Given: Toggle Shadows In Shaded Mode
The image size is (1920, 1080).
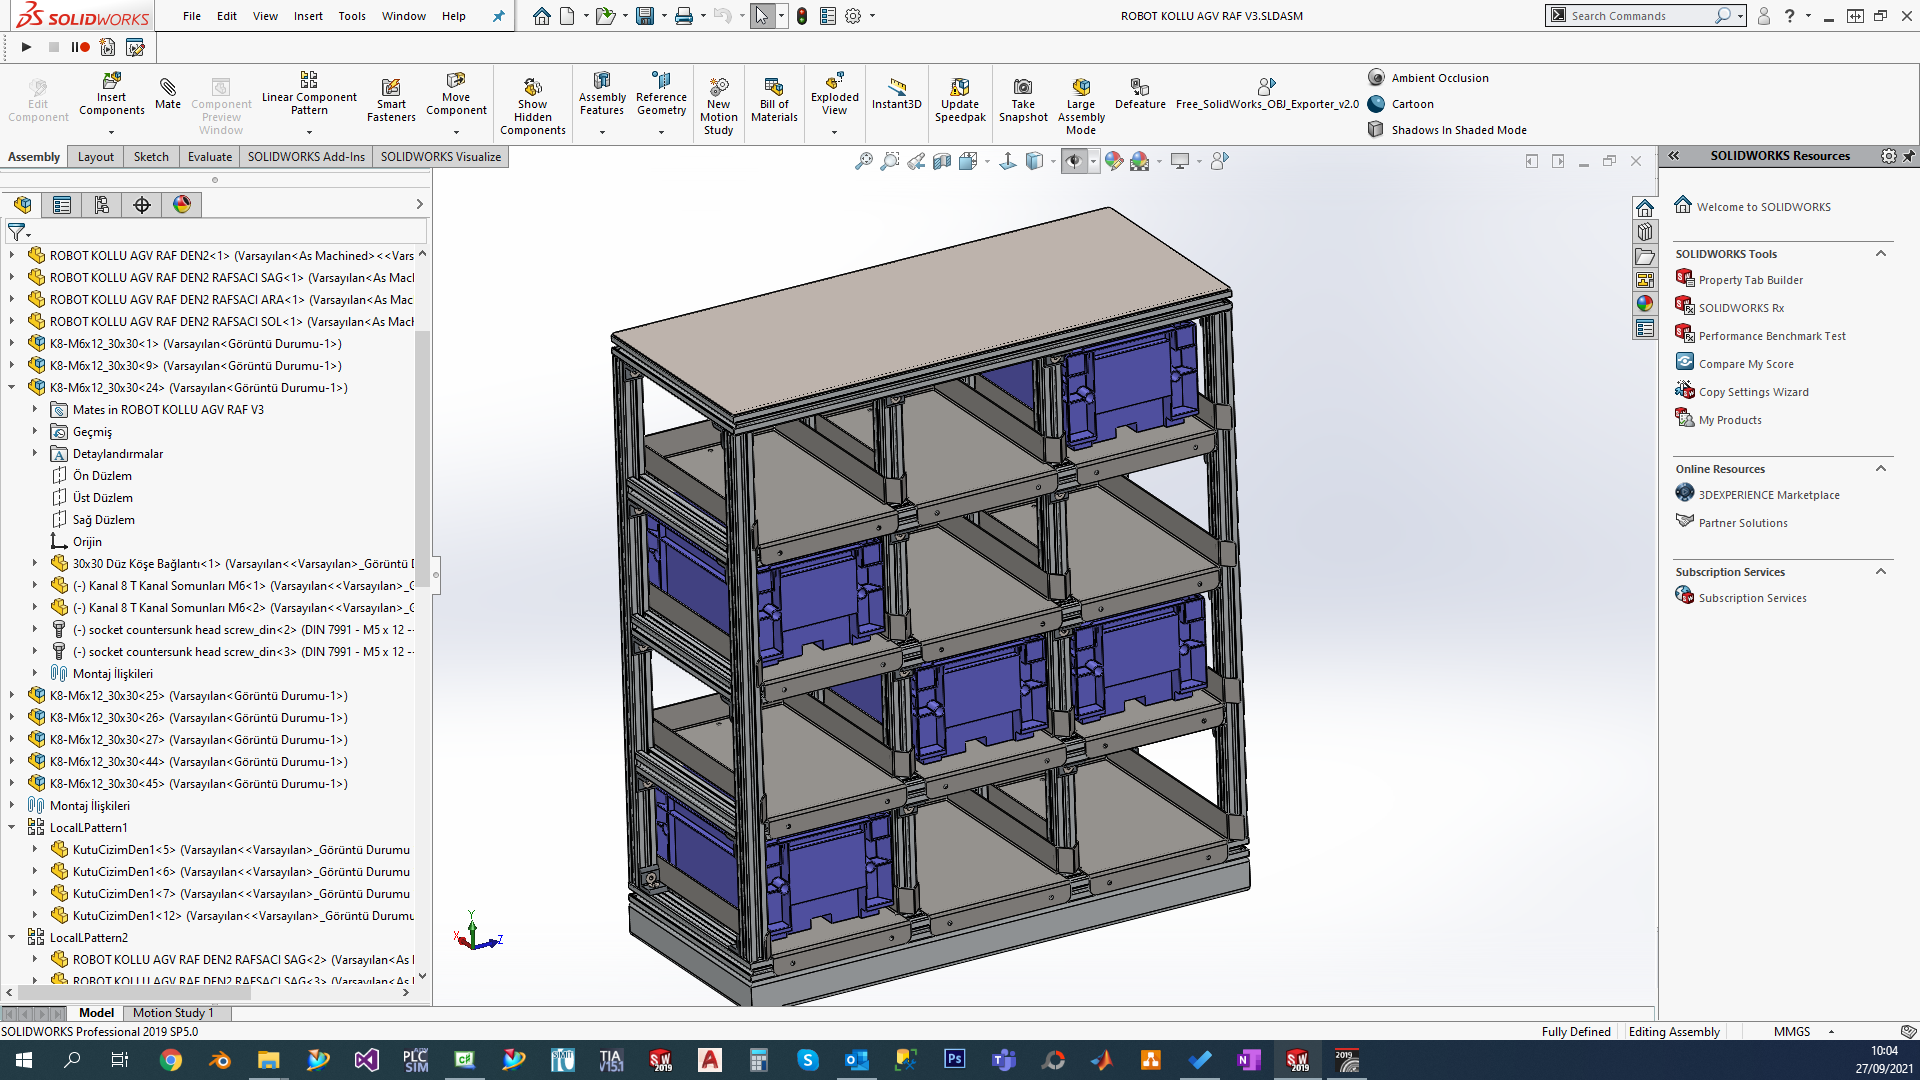Looking at the screenshot, I should 1458,130.
